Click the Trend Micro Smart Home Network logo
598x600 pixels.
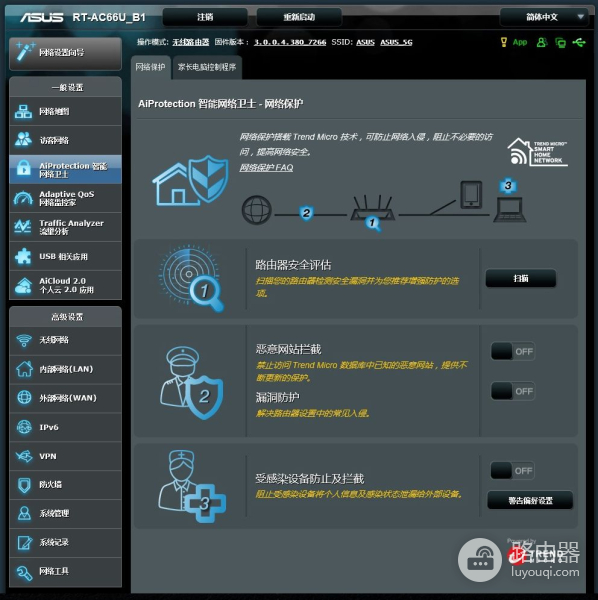538,152
